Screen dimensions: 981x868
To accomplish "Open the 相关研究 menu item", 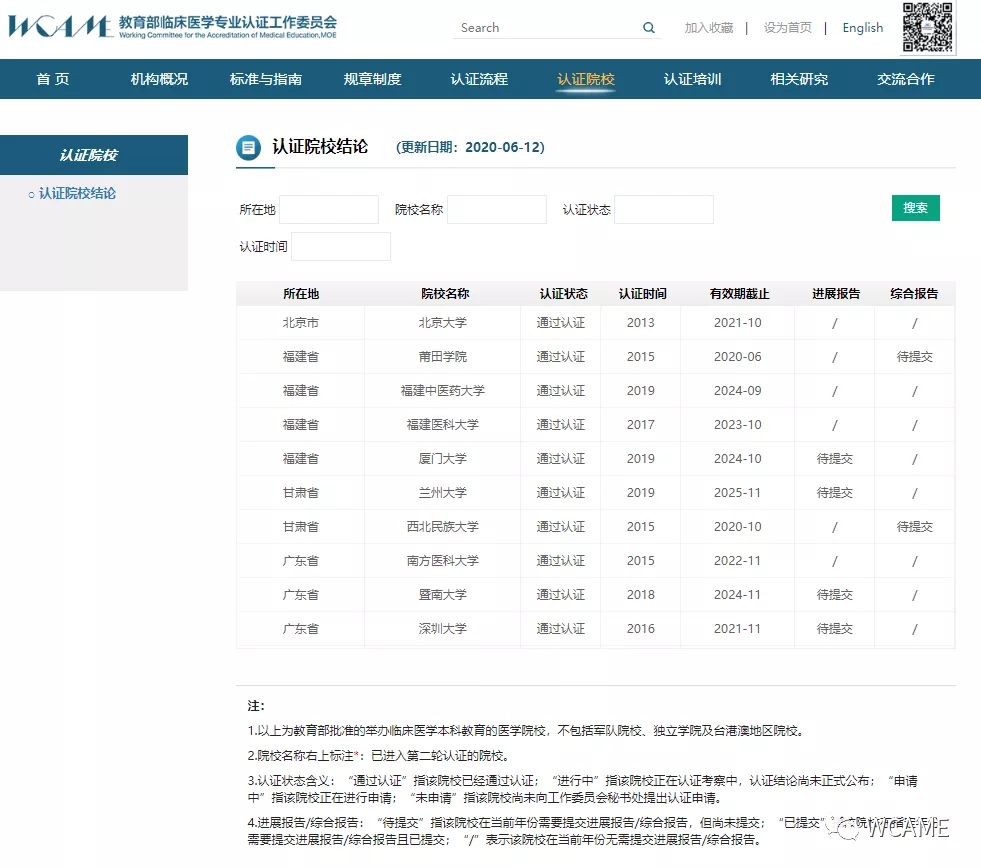I will click(799, 79).
